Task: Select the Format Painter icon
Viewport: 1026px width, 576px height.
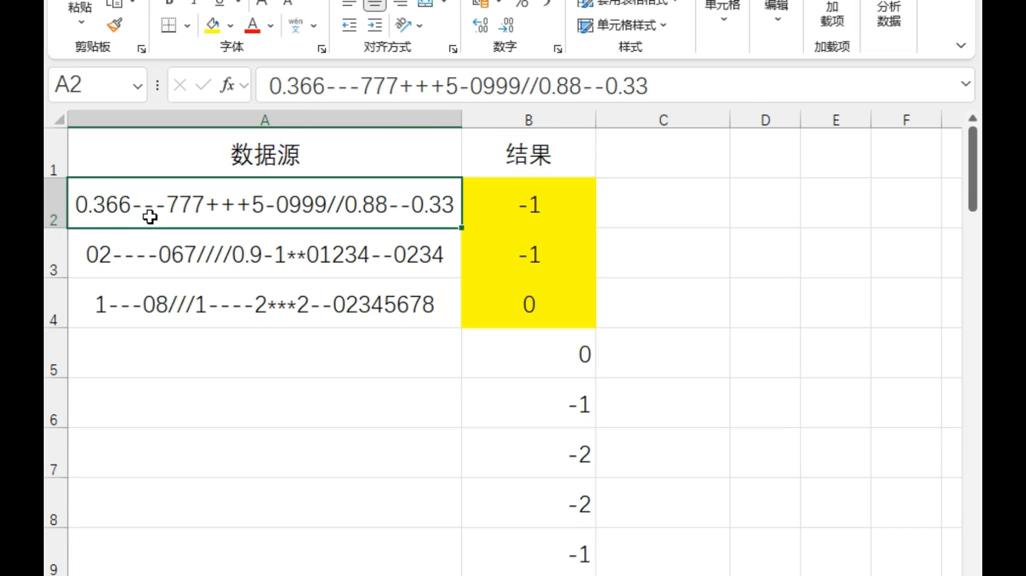Action: click(114, 25)
